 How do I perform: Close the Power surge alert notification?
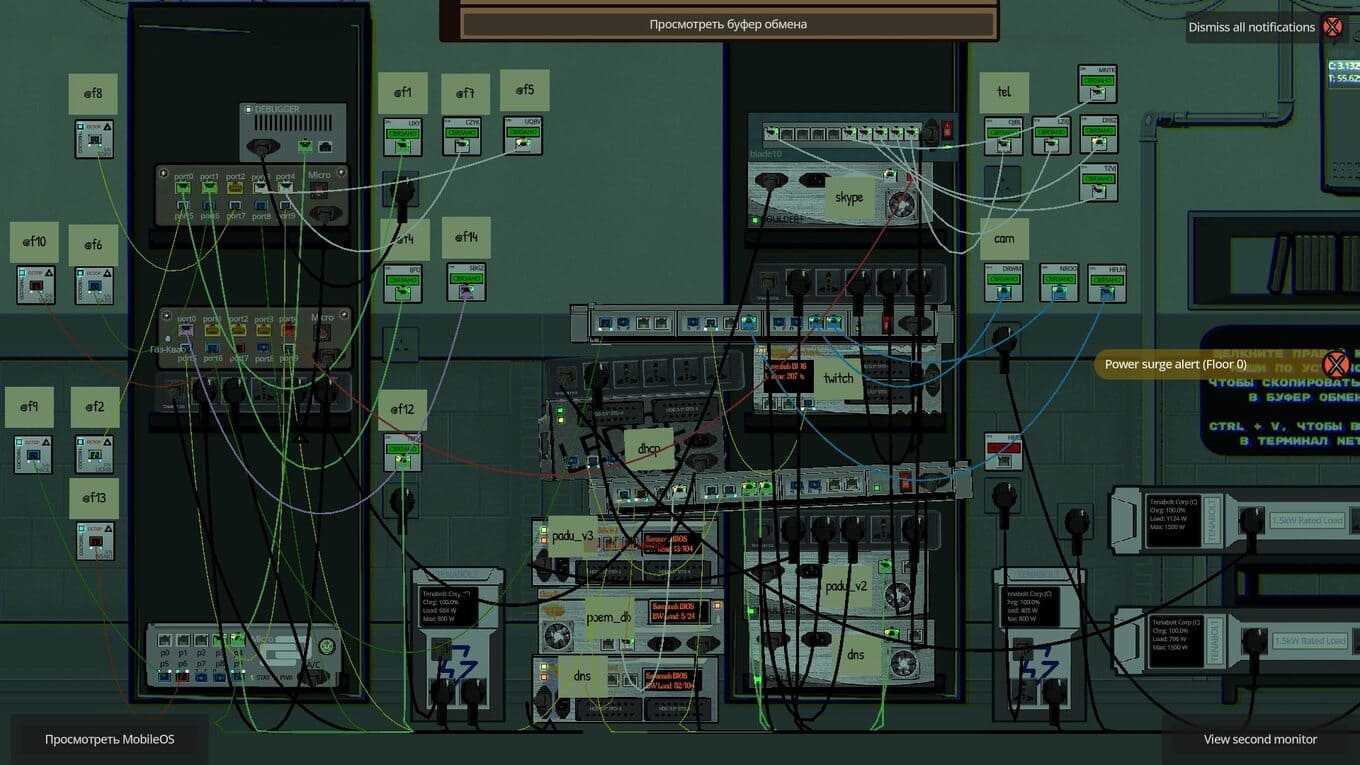1336,364
